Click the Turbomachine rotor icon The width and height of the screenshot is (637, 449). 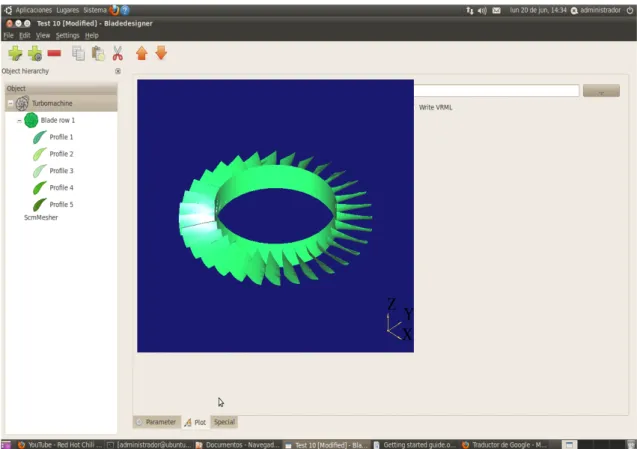coord(22,103)
